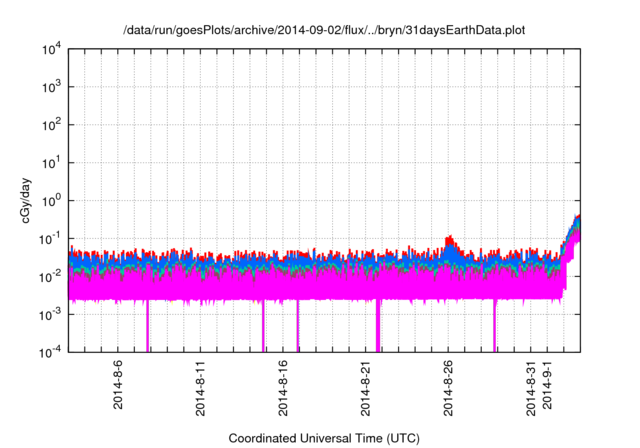Click the 2014-8-26 date label
This screenshot has width=640, height=448.
coord(448,388)
